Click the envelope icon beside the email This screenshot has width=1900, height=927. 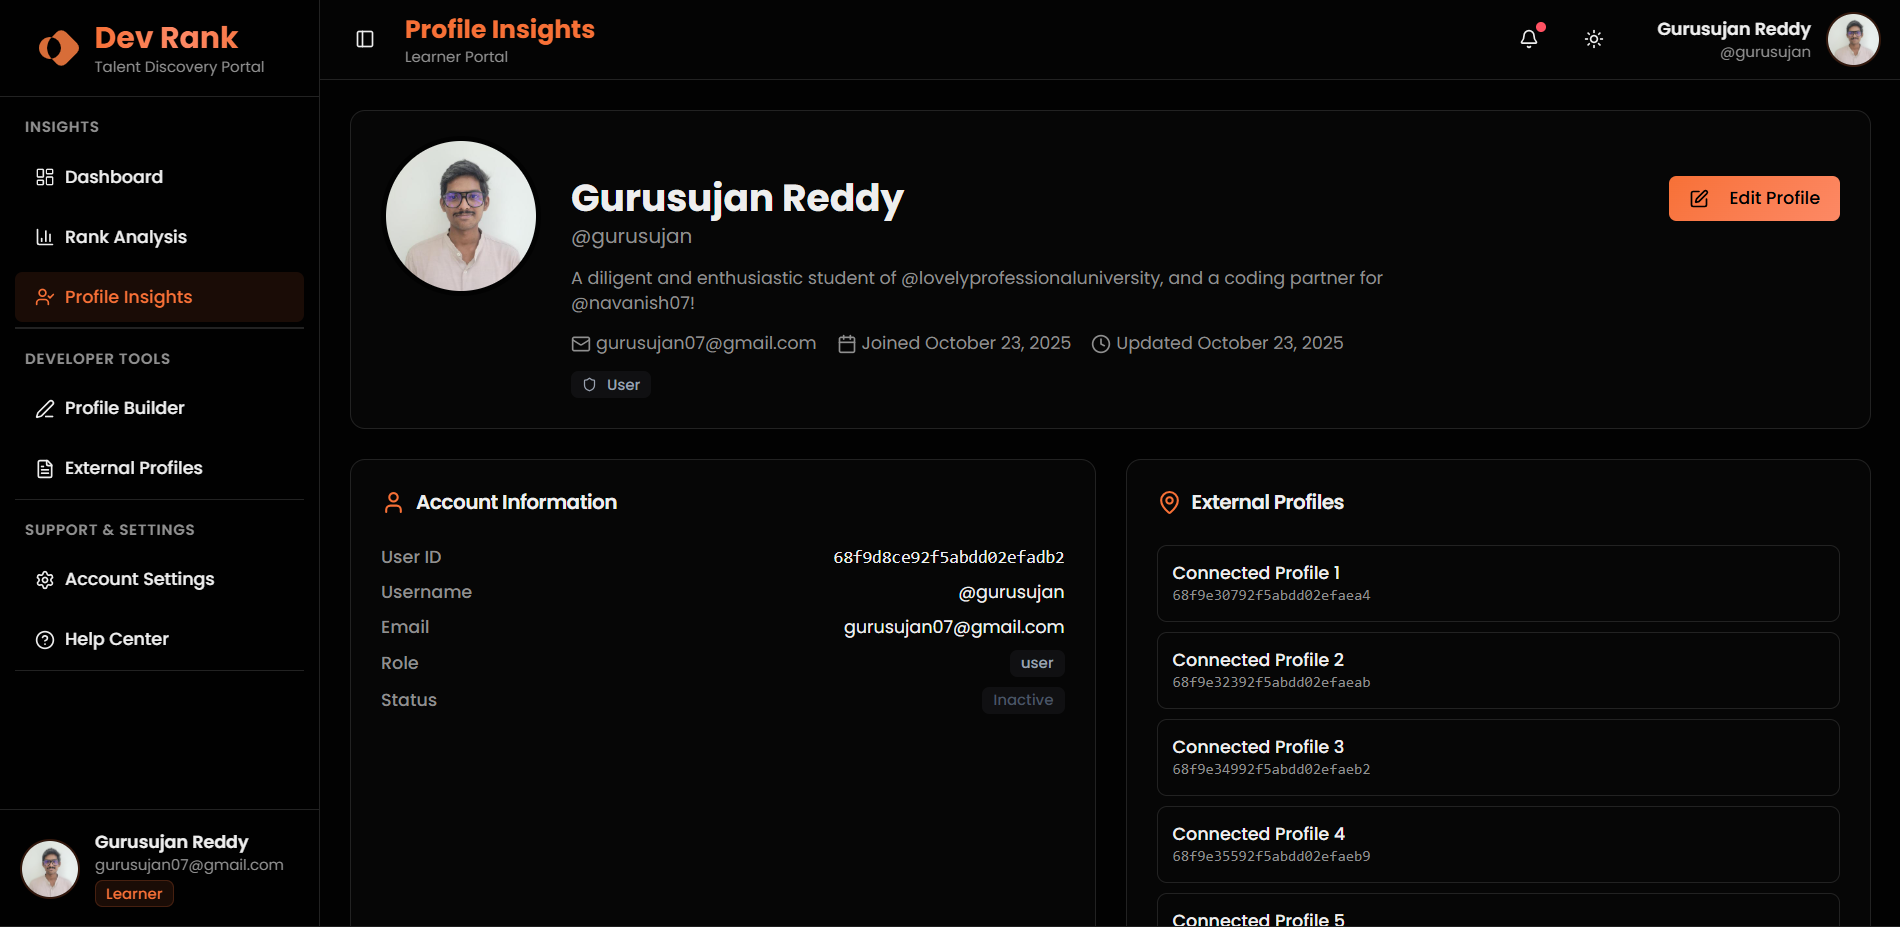coord(581,344)
